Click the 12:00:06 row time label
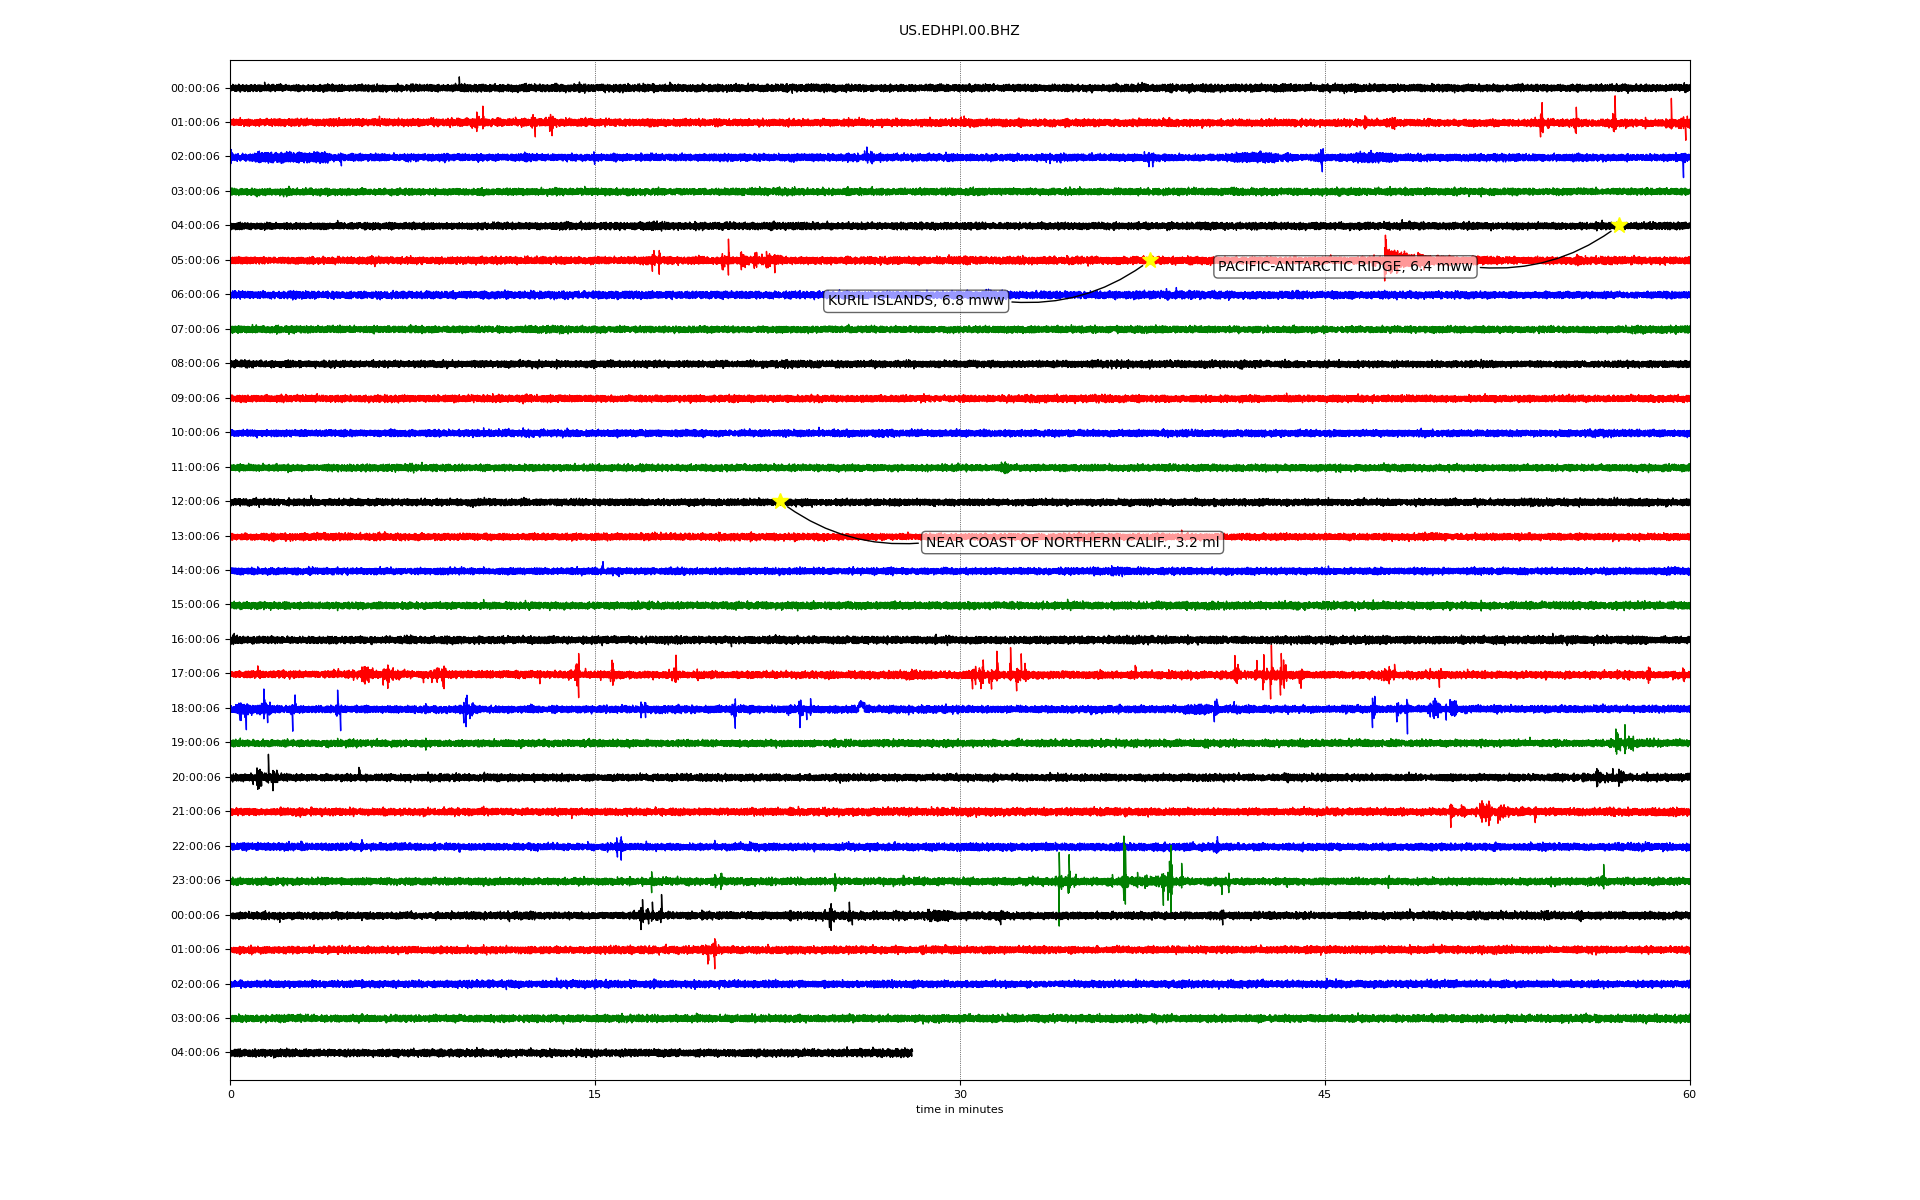 (x=195, y=501)
